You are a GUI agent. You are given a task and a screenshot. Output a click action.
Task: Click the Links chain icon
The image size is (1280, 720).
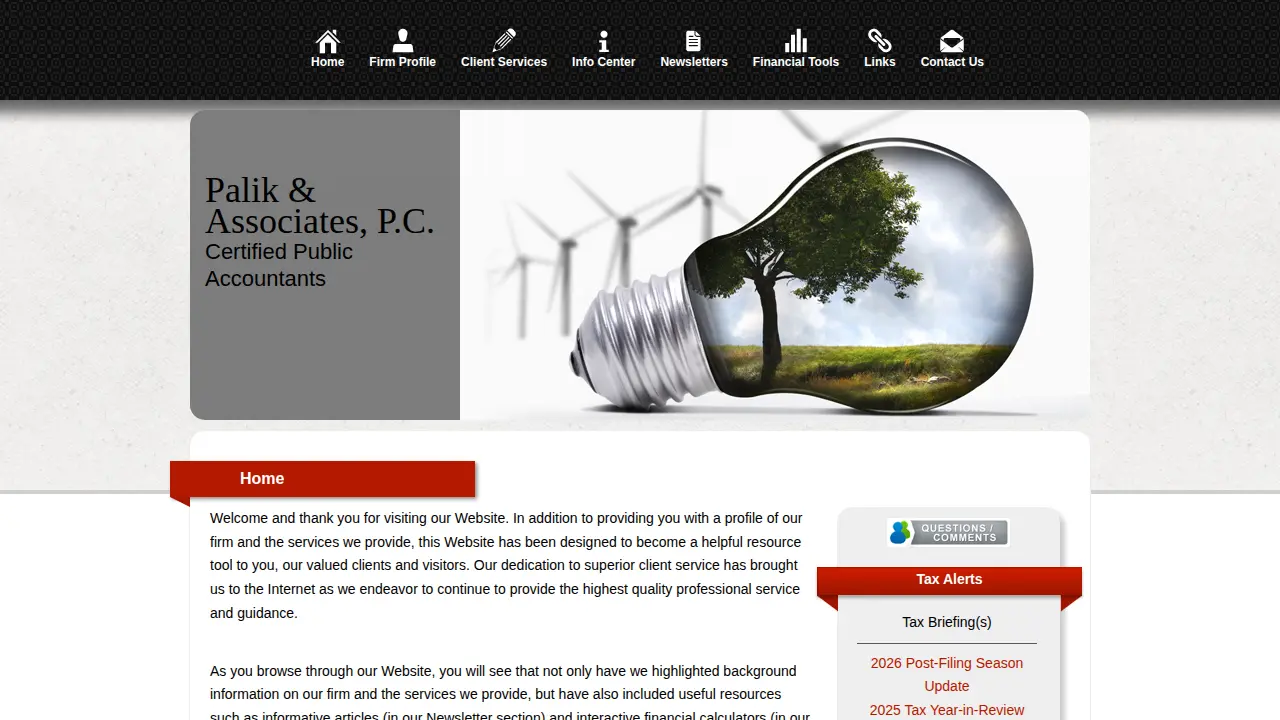[x=879, y=41]
